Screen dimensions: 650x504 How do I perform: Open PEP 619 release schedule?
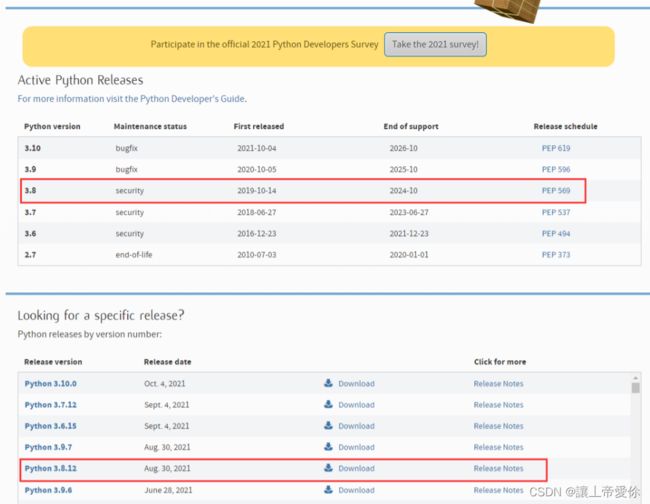point(556,148)
